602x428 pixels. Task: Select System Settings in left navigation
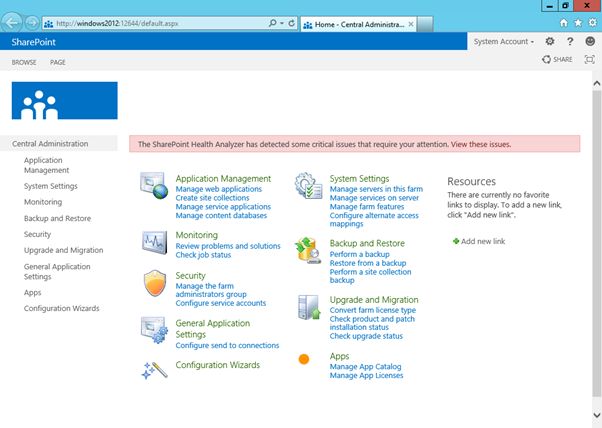pyautogui.click(x=51, y=186)
